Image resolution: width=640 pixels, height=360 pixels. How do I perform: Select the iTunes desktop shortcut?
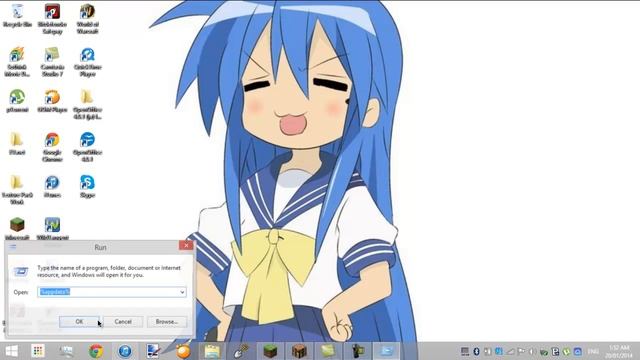coord(52,187)
